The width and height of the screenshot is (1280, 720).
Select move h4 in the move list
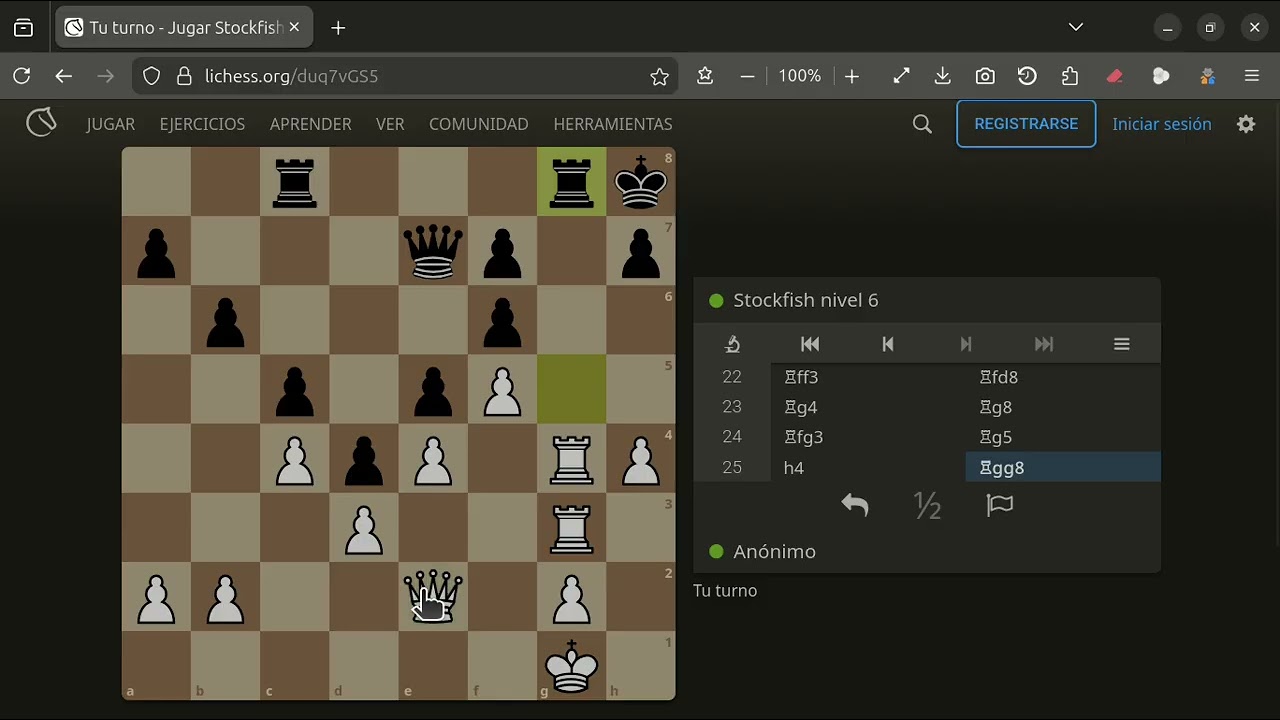(868, 467)
